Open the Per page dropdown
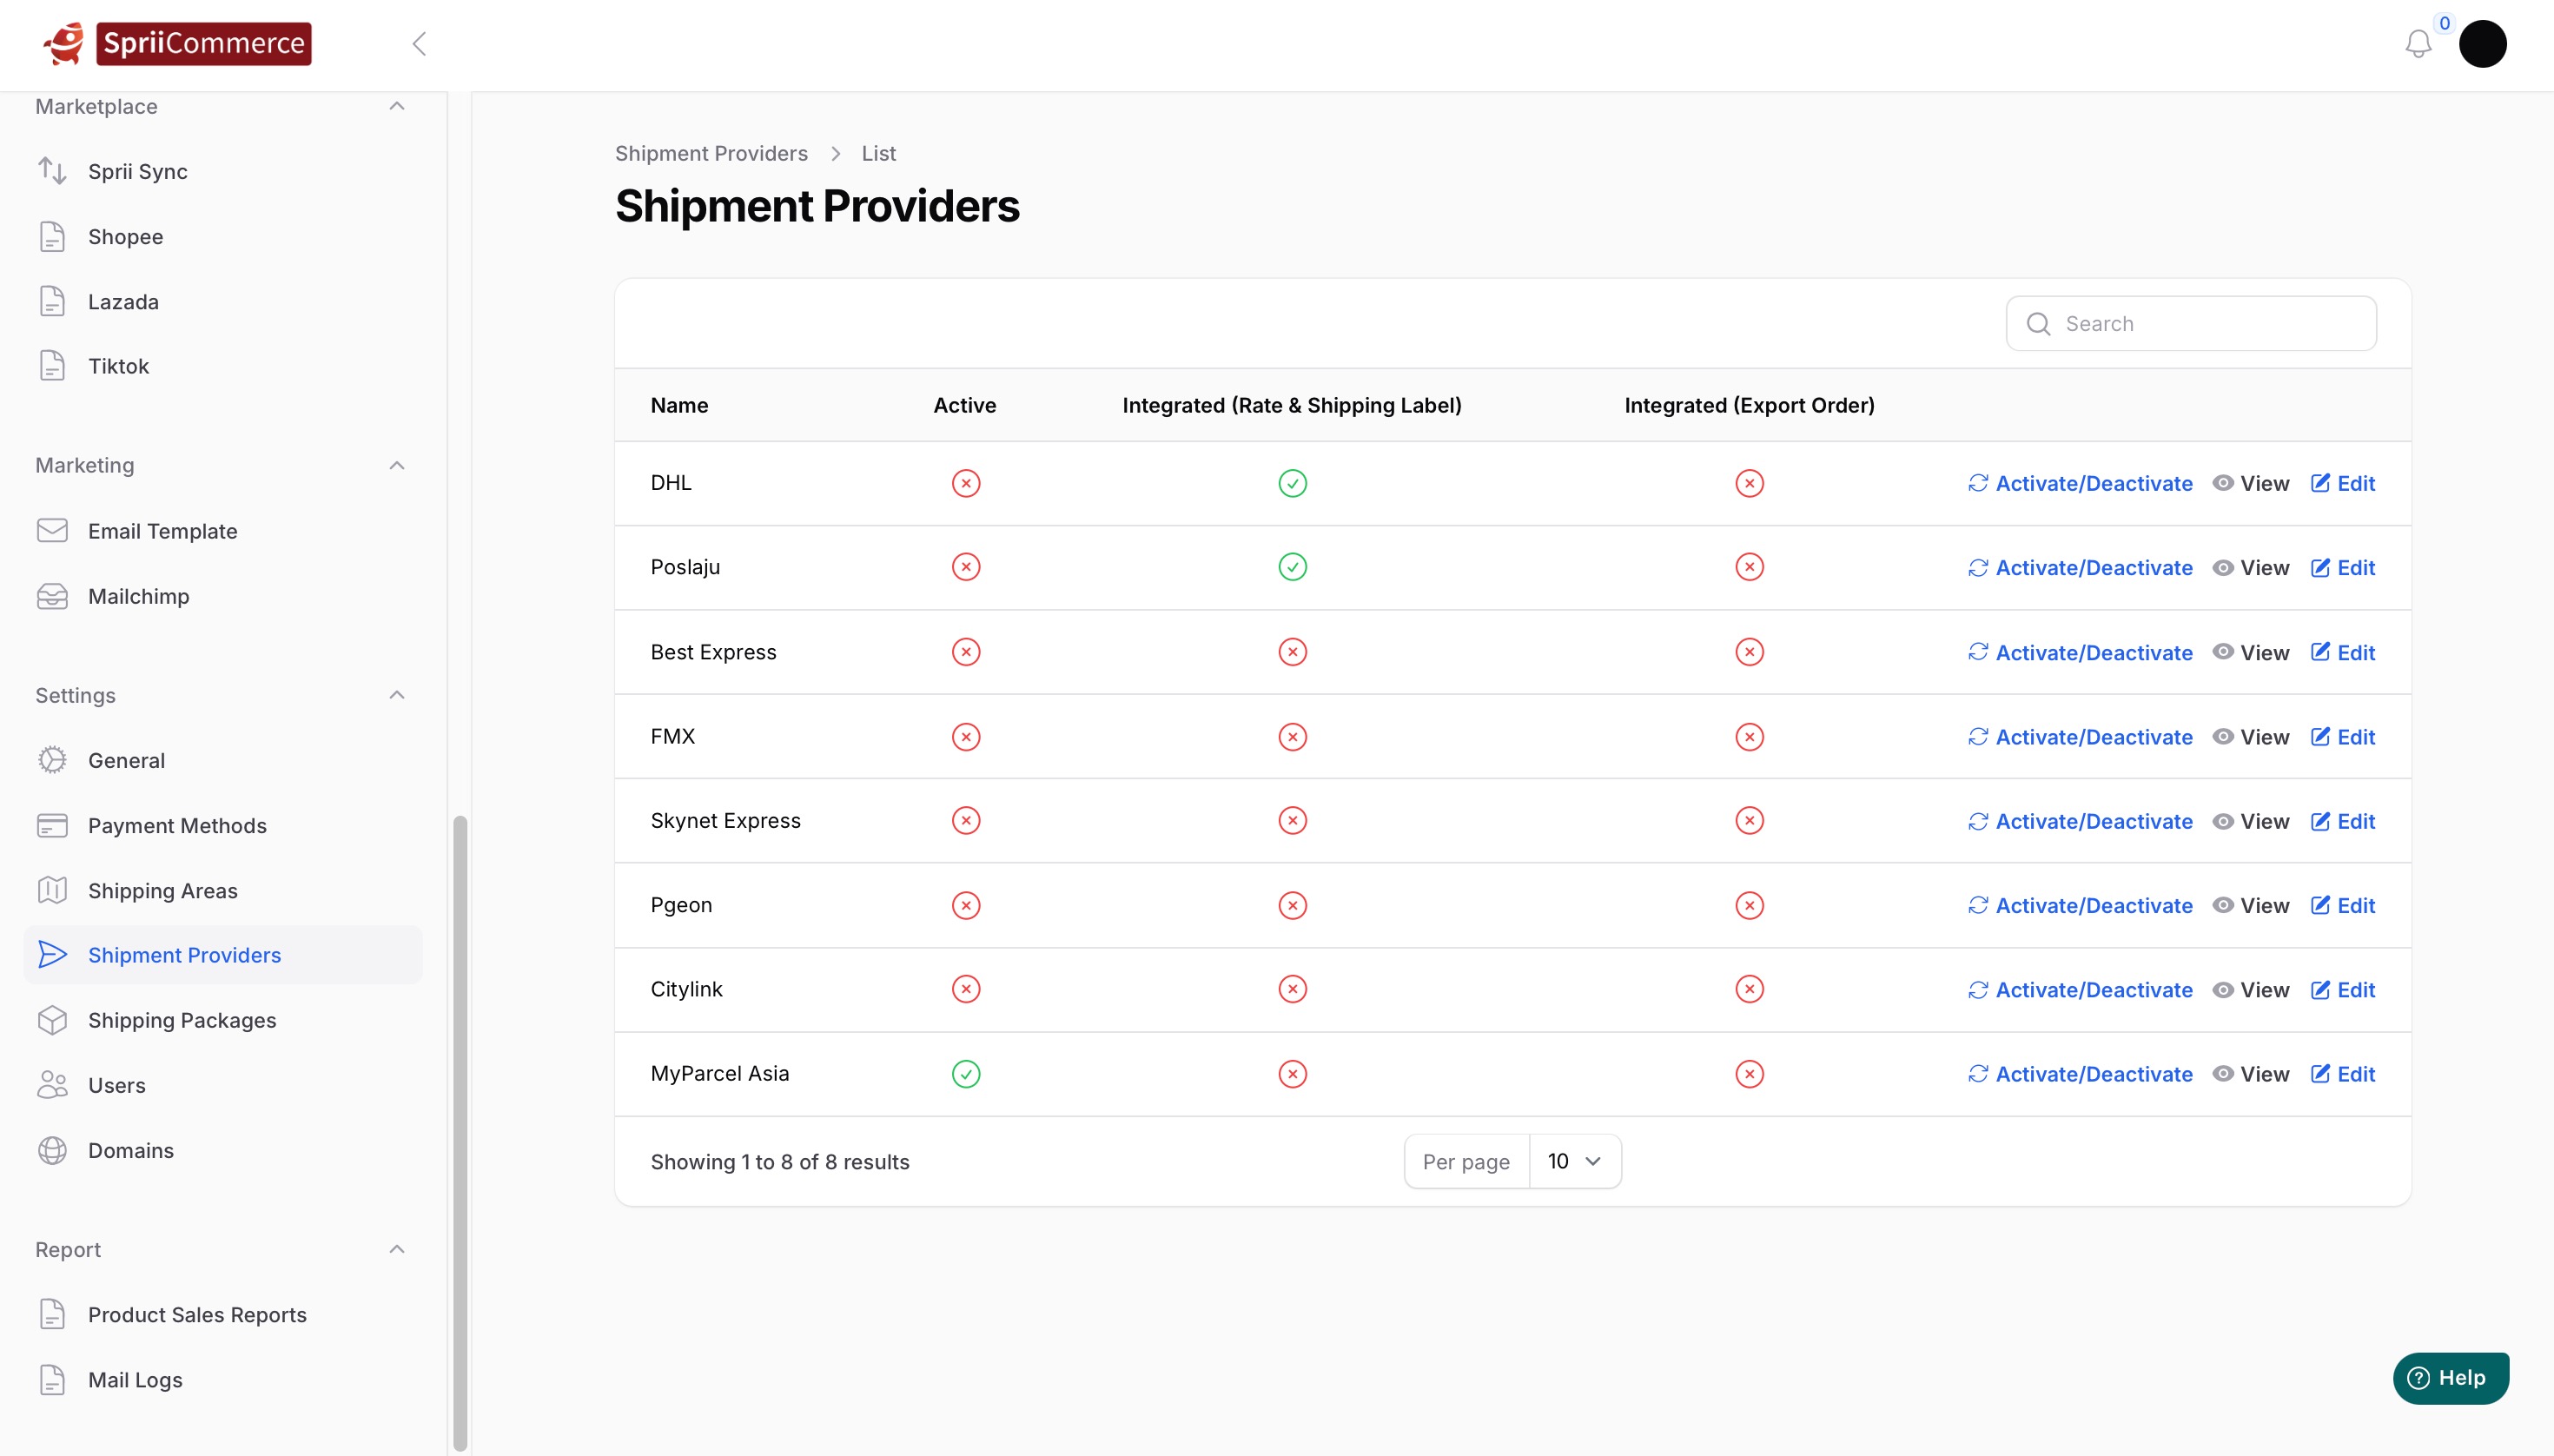 1574,1161
